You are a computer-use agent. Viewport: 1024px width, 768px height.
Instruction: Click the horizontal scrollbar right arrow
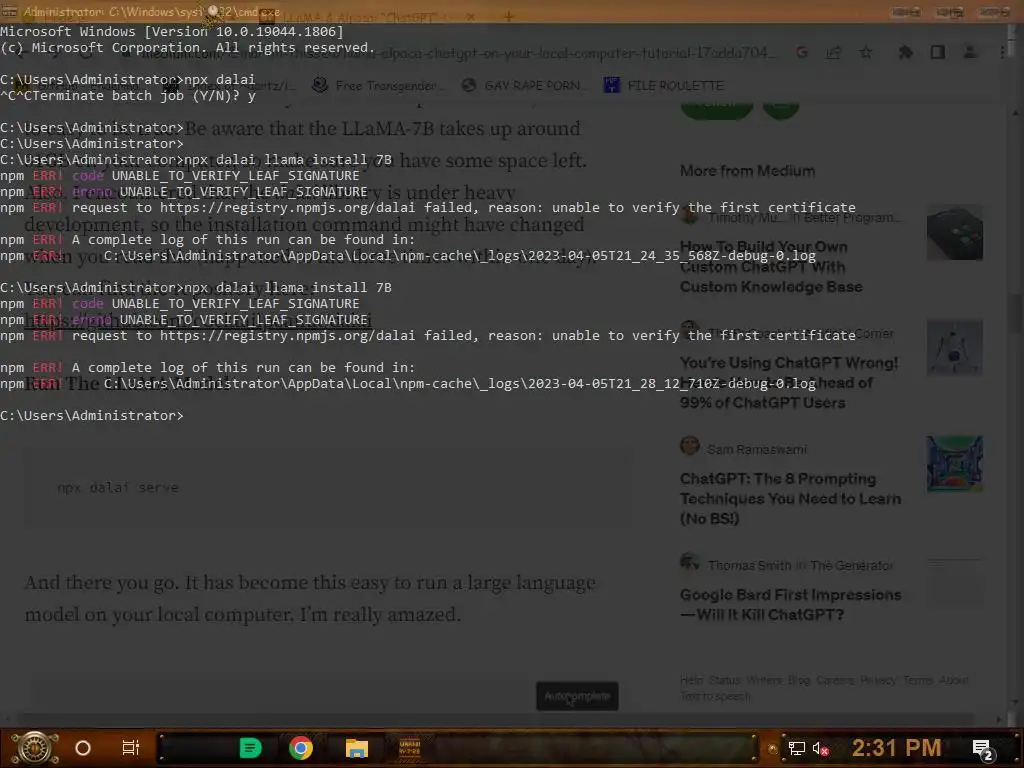point(999,719)
